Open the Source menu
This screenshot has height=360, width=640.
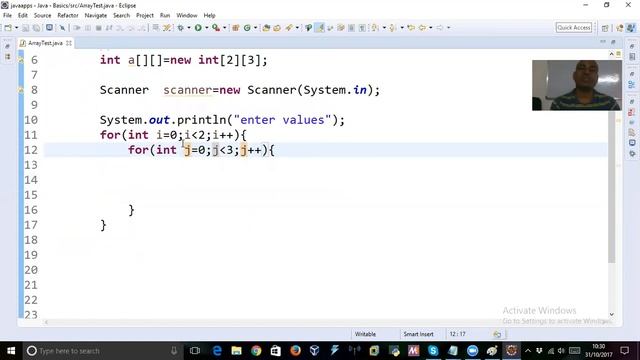42,16
